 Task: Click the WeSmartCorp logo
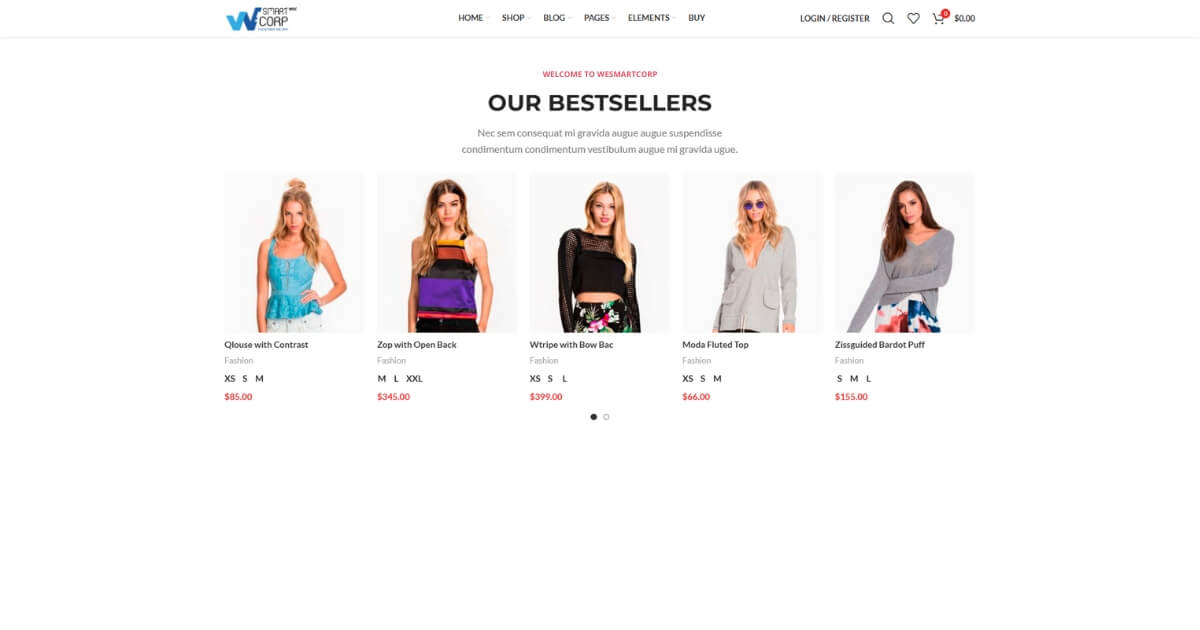pos(262,18)
